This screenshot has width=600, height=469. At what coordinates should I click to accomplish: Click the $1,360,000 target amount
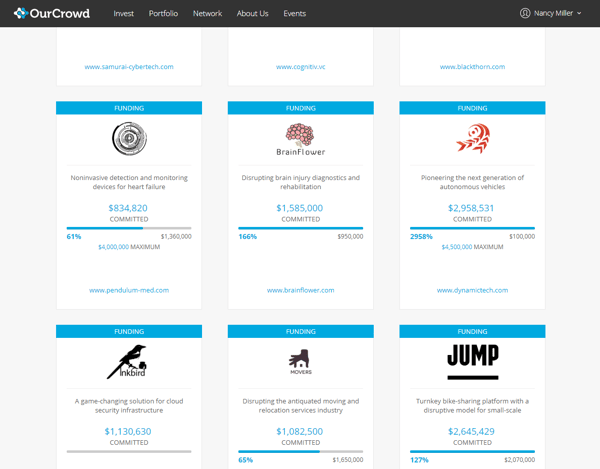(176, 236)
